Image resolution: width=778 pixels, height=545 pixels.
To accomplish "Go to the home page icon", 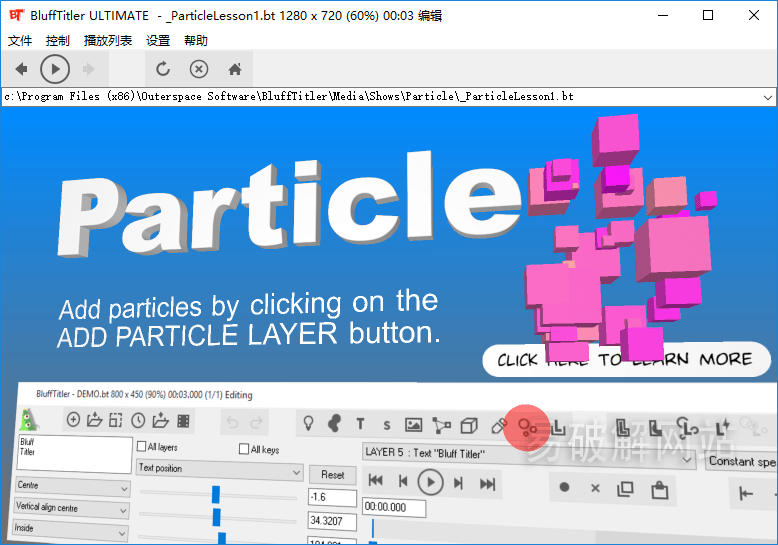I will (x=235, y=69).
